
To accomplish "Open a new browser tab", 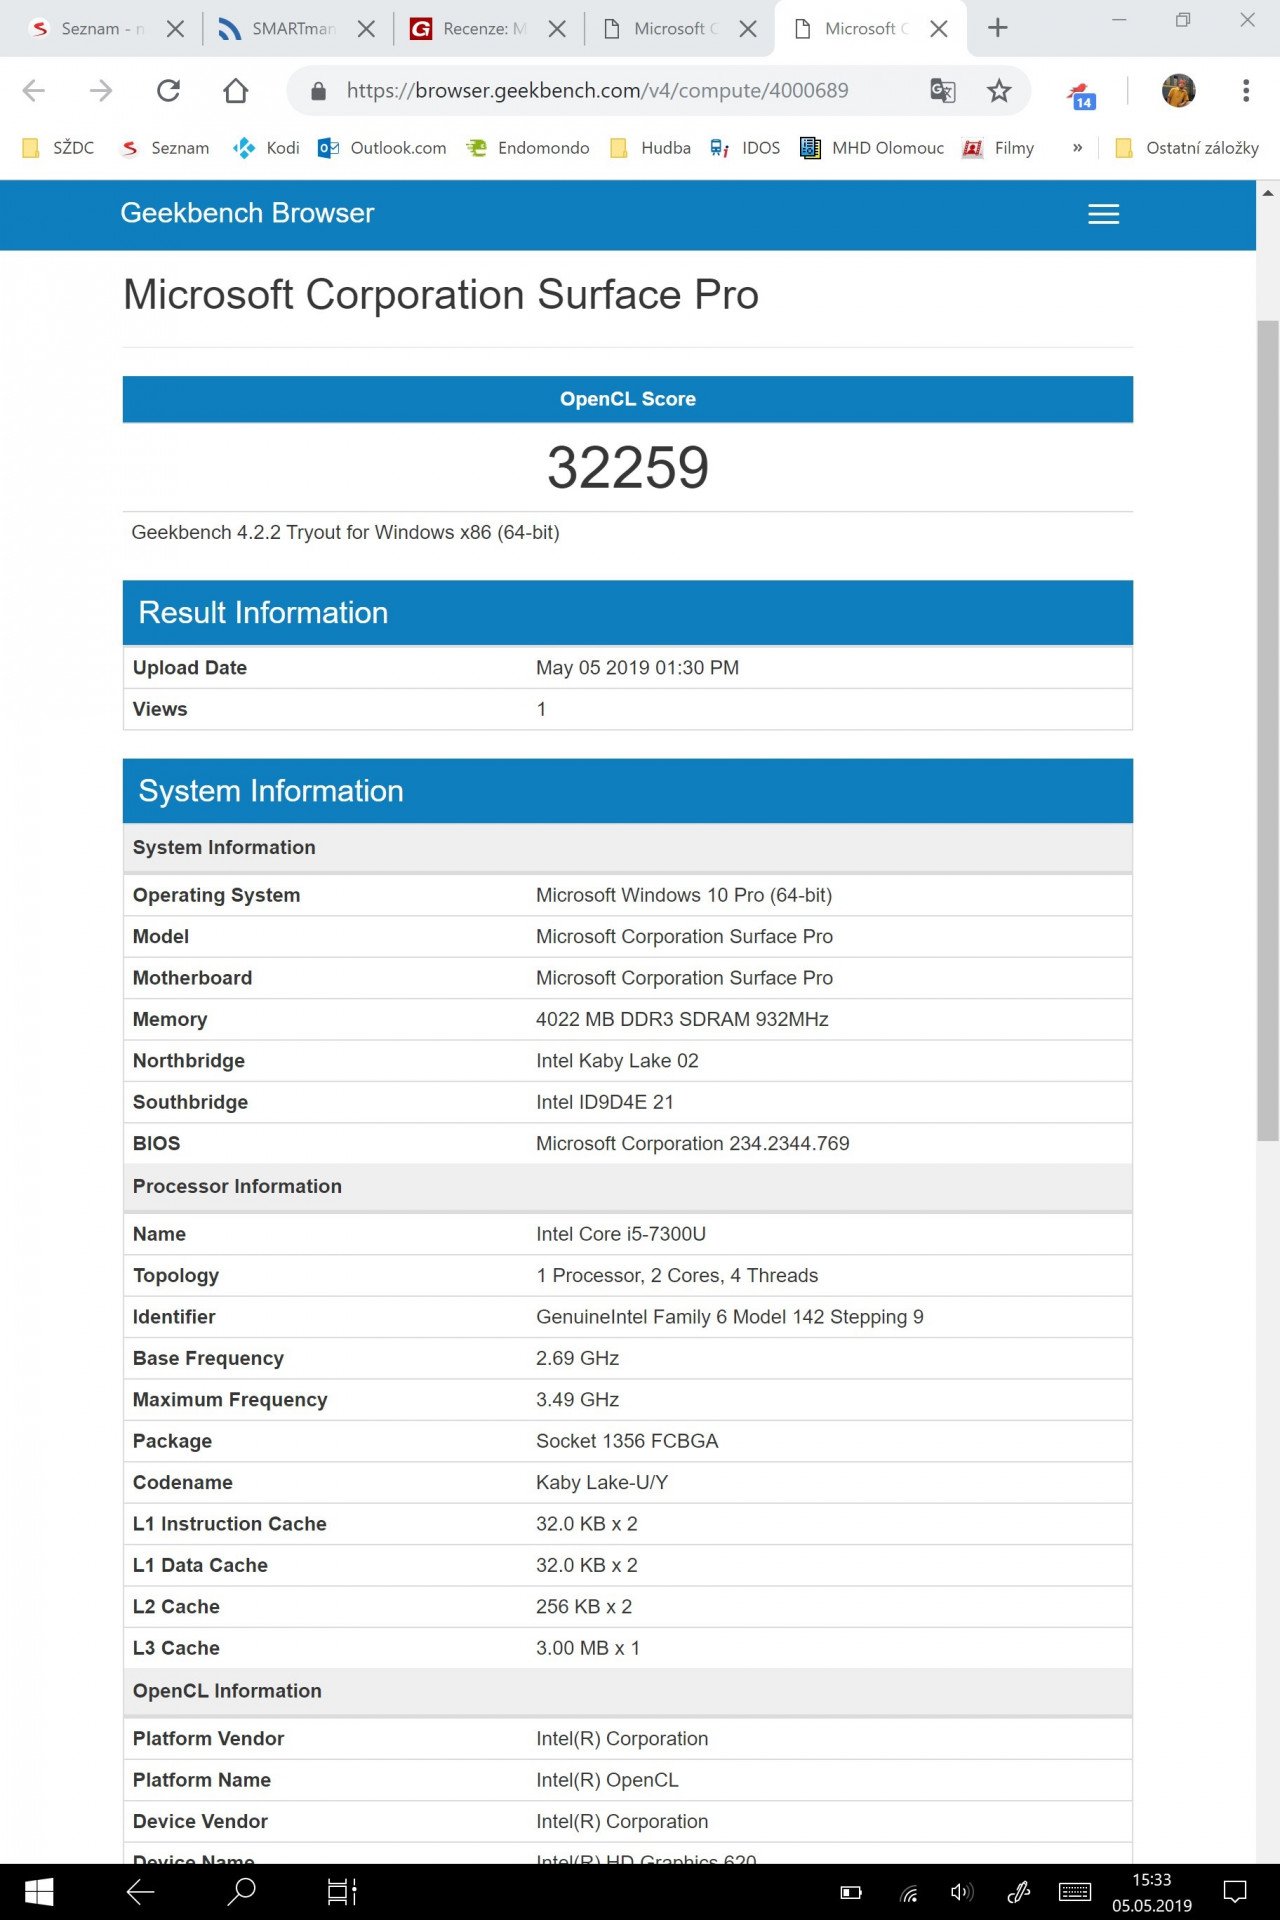I will point(998,28).
